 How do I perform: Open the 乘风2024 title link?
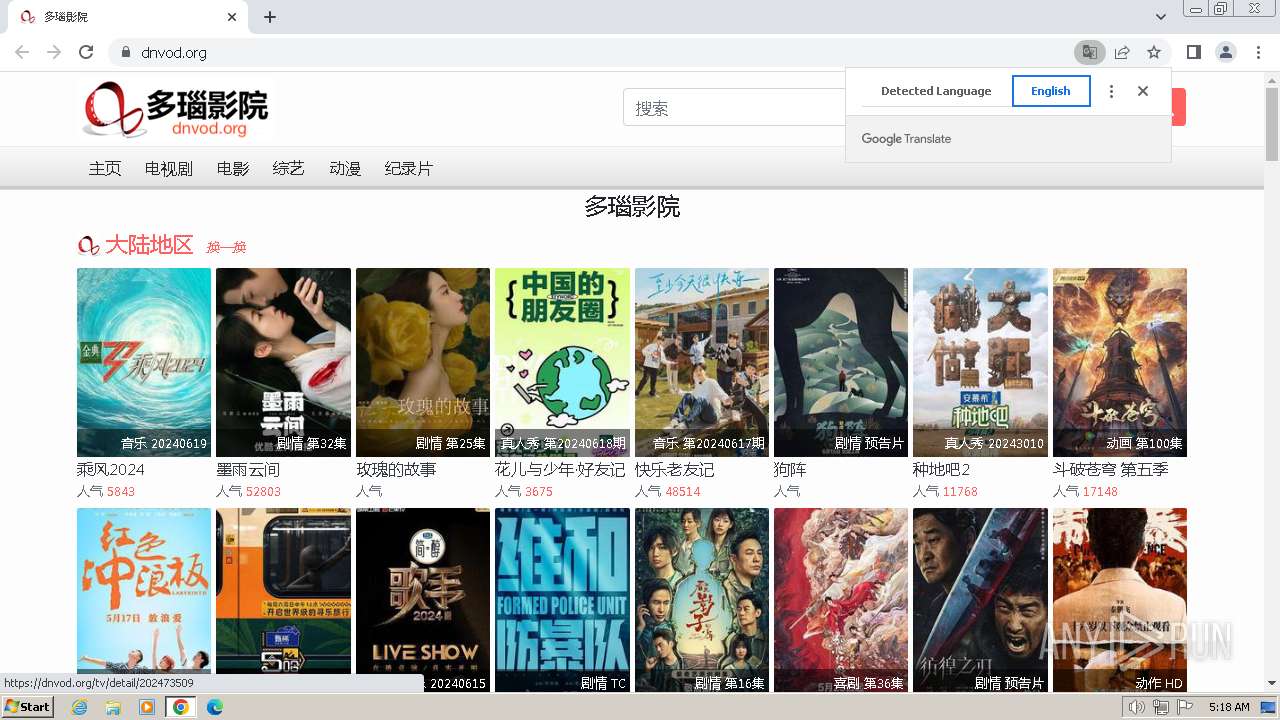tap(111, 470)
